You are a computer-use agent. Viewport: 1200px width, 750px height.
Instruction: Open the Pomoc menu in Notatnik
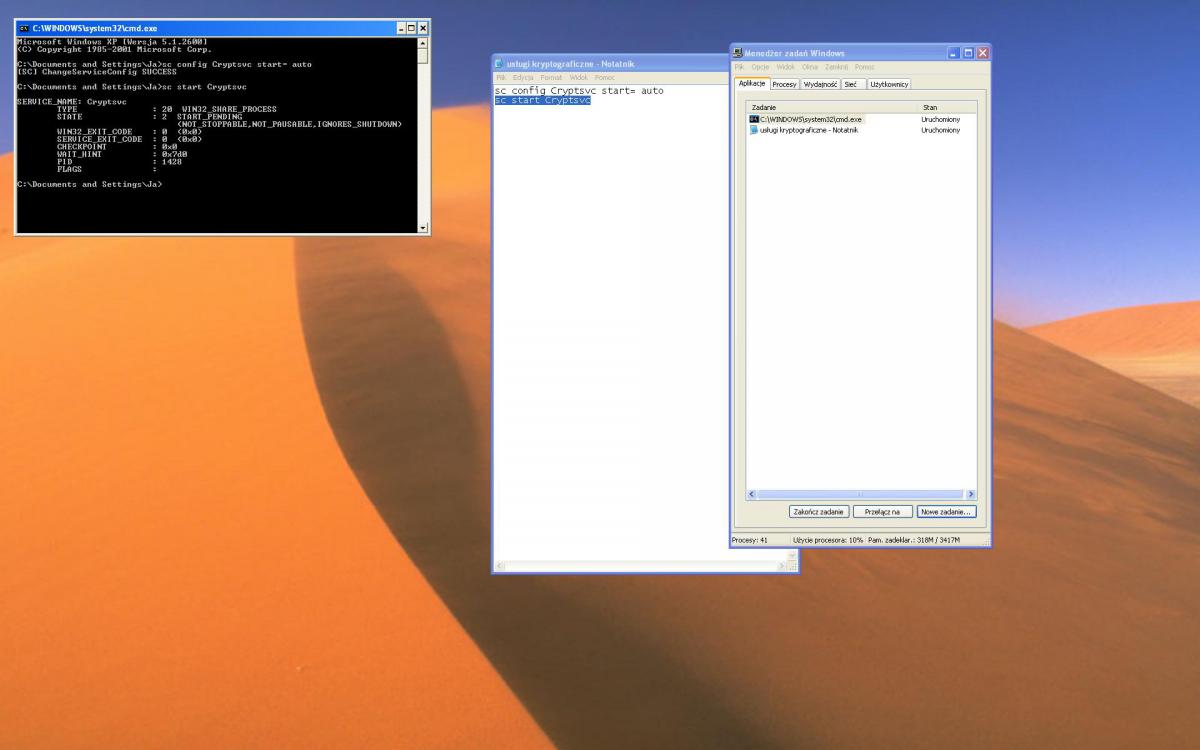[x=605, y=77]
